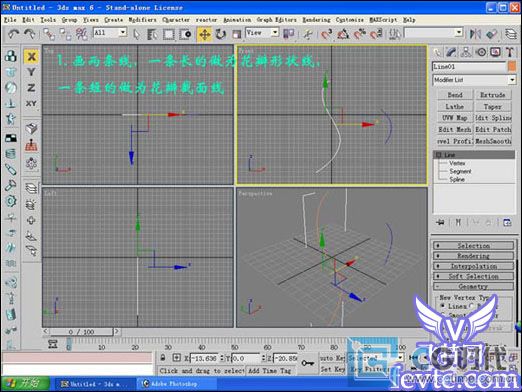Click the Redo arrow in main toolbar

pos(29,34)
